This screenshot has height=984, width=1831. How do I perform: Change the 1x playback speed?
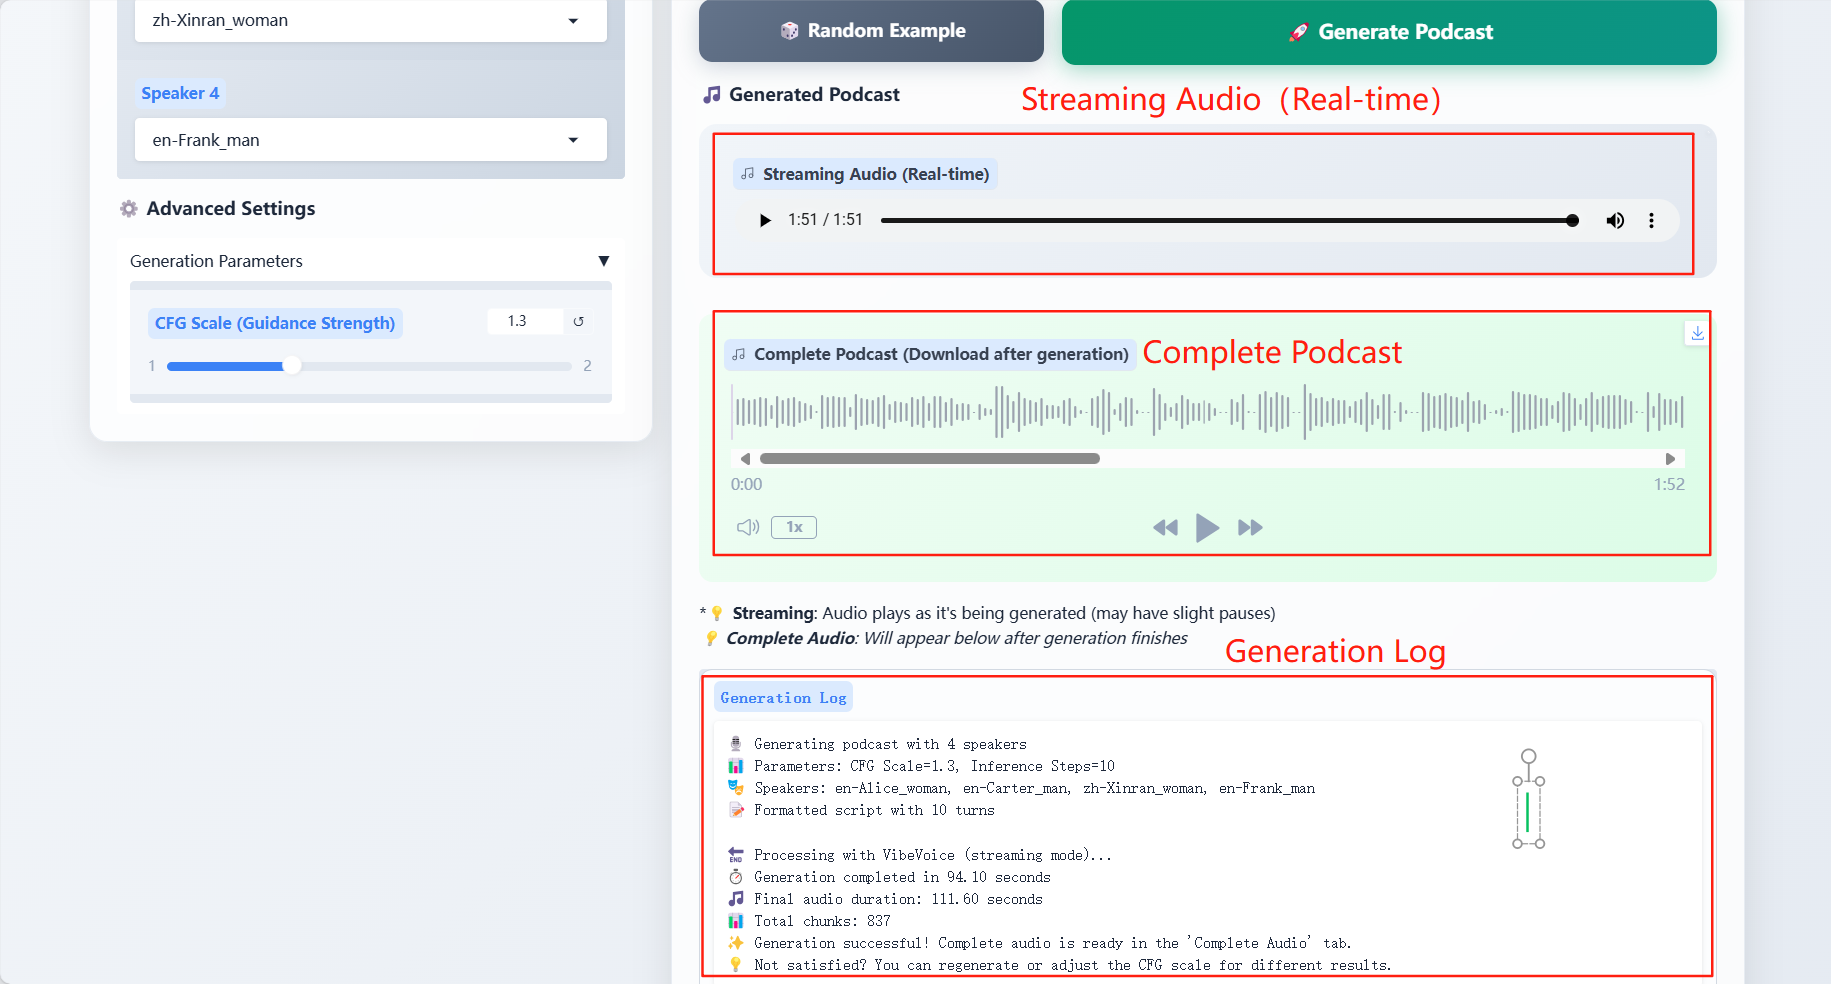pos(794,527)
